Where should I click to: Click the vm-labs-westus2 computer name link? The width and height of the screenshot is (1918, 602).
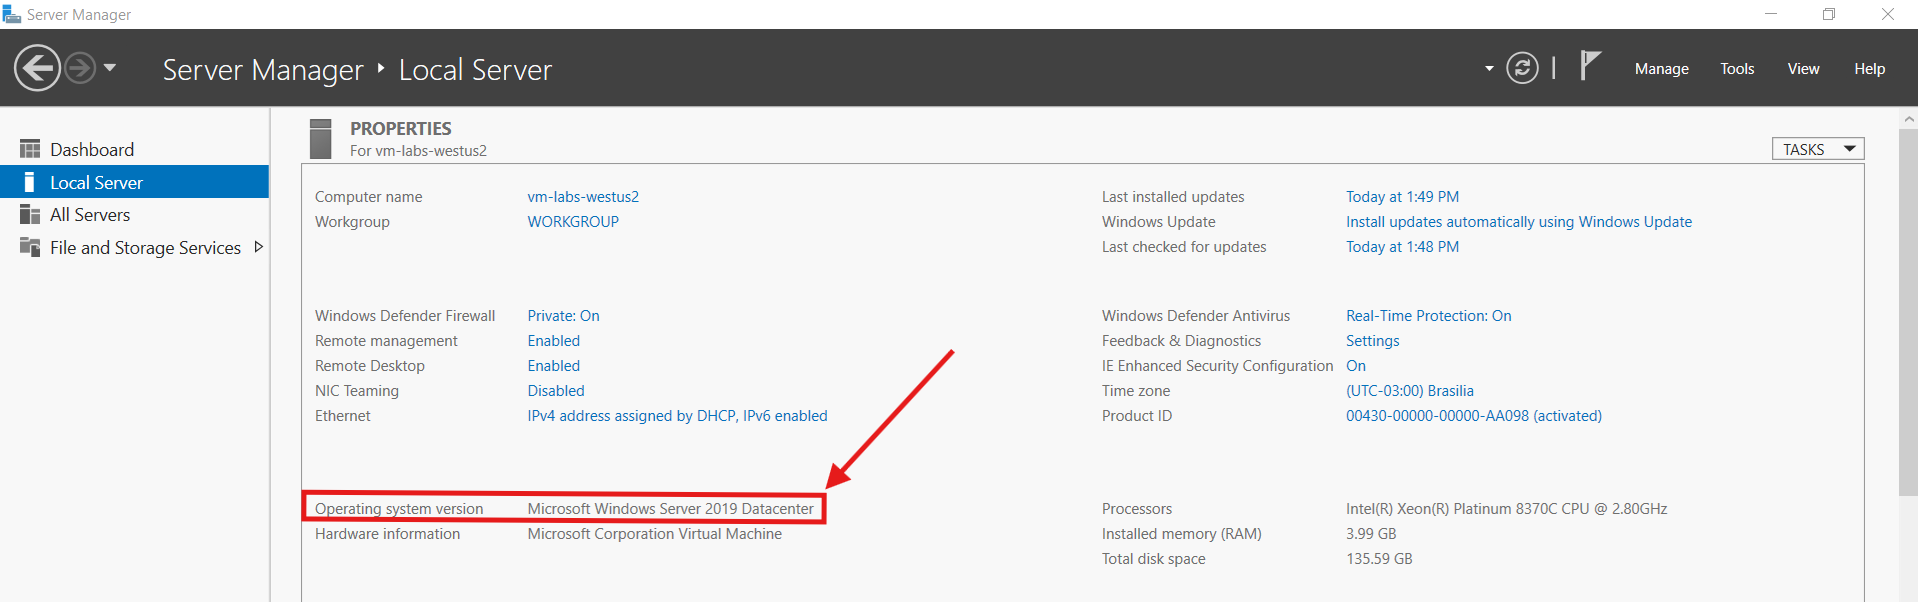click(x=583, y=197)
